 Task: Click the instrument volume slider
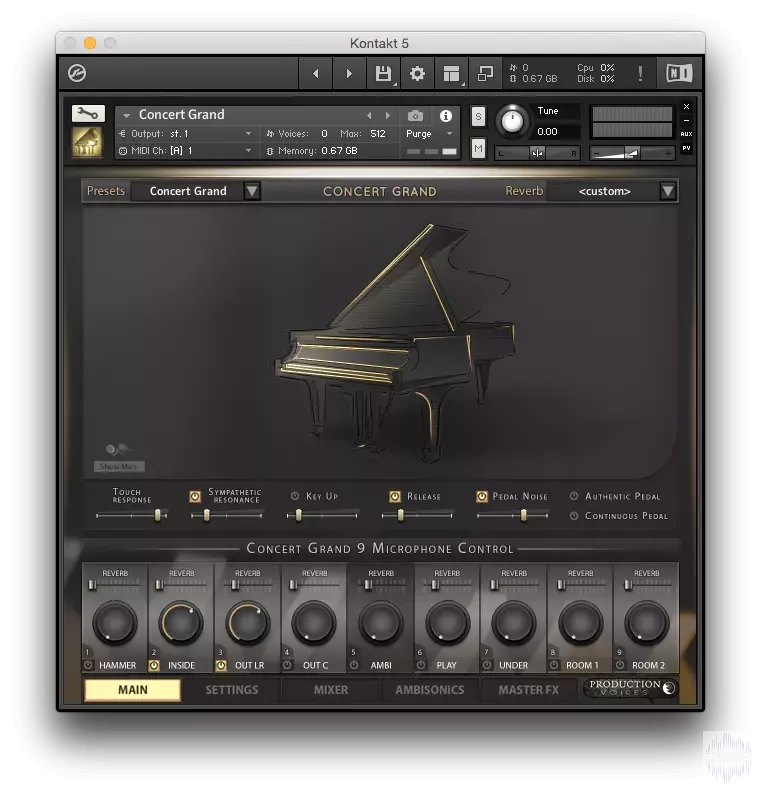pyautogui.click(x=632, y=153)
